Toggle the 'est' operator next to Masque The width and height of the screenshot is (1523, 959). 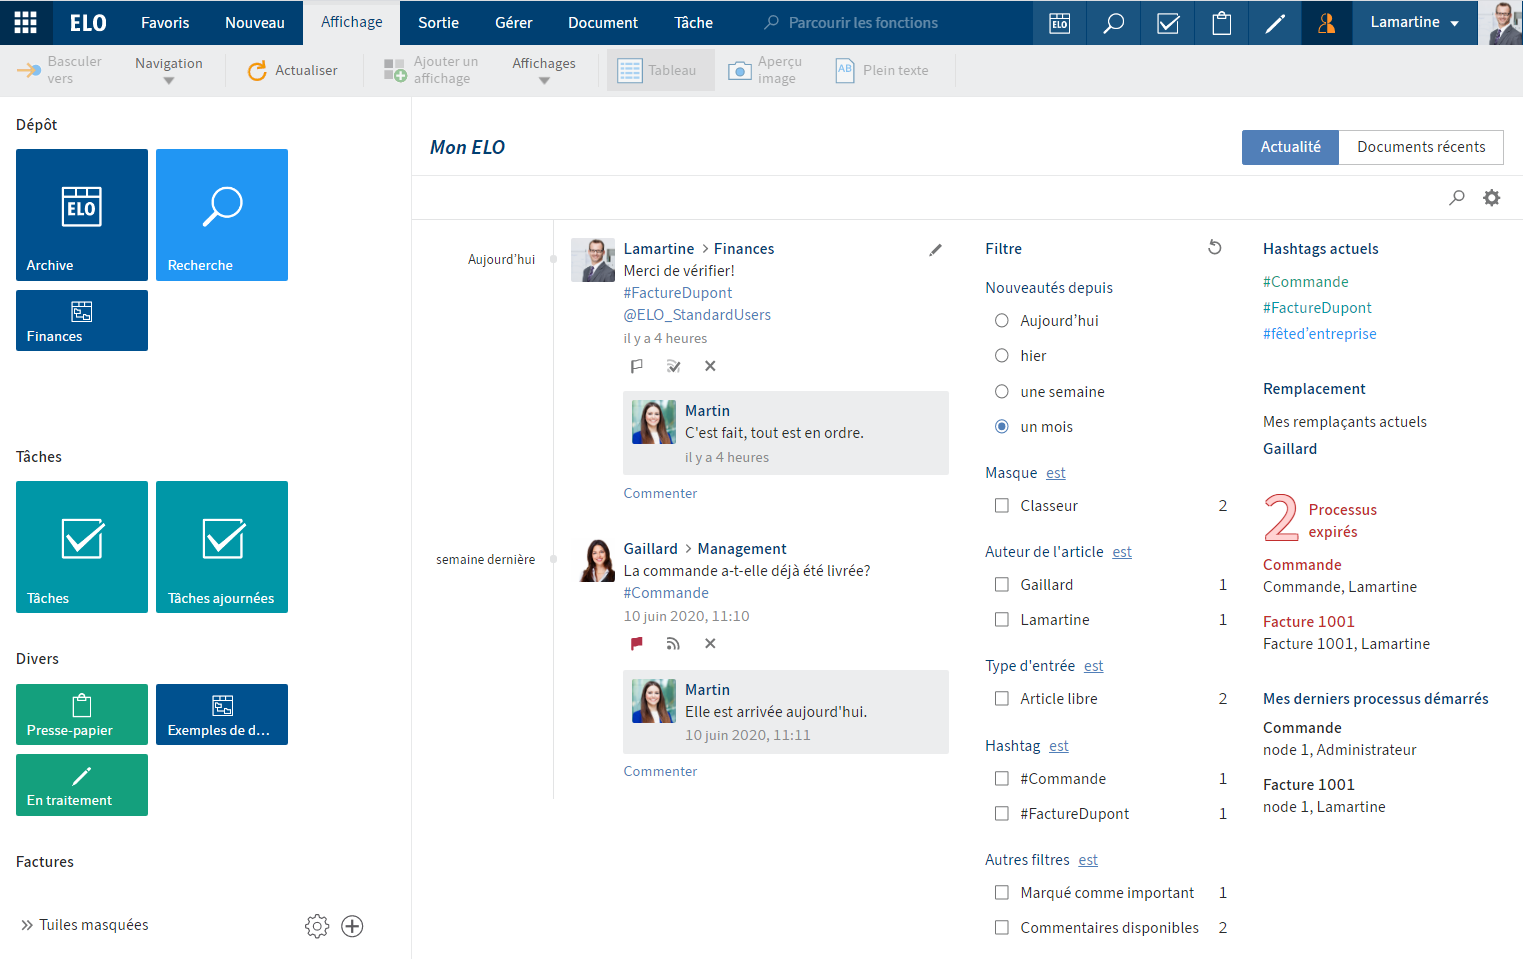pyautogui.click(x=1056, y=473)
